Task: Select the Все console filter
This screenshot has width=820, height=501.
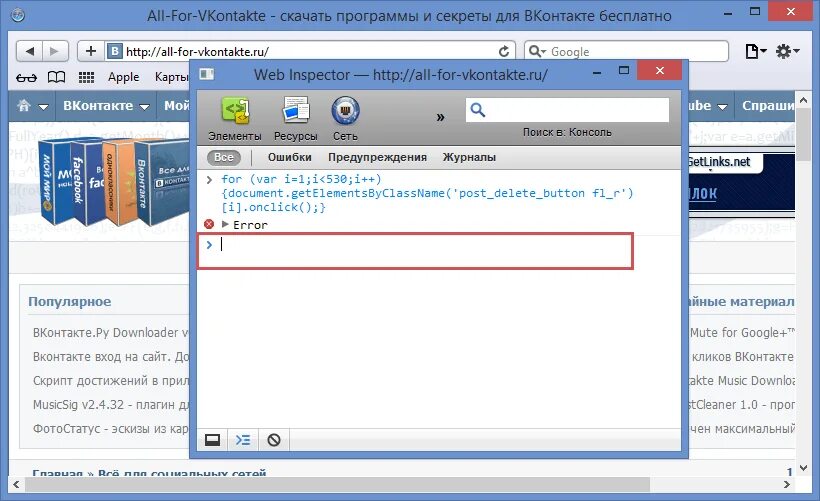Action: click(224, 157)
